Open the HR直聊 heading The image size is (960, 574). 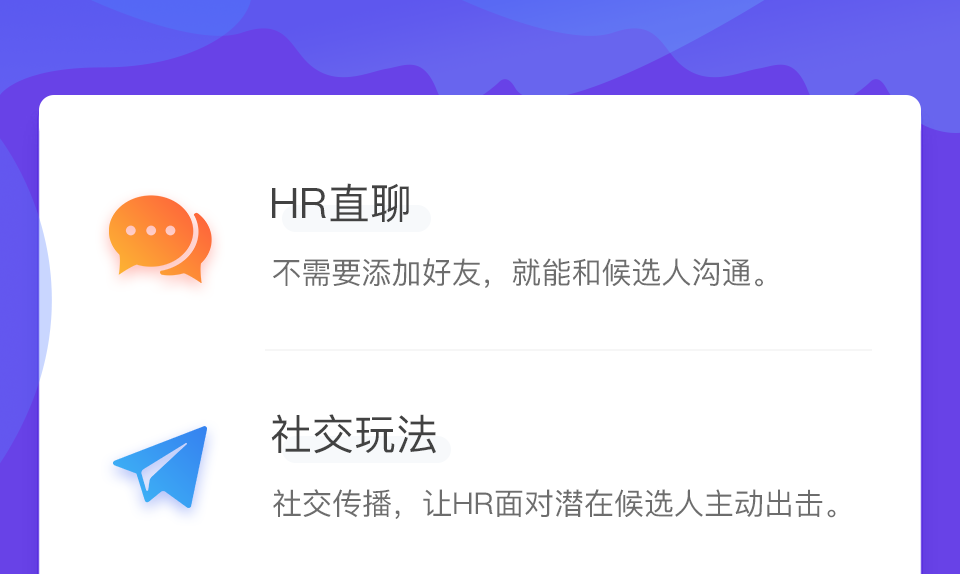click(x=340, y=203)
